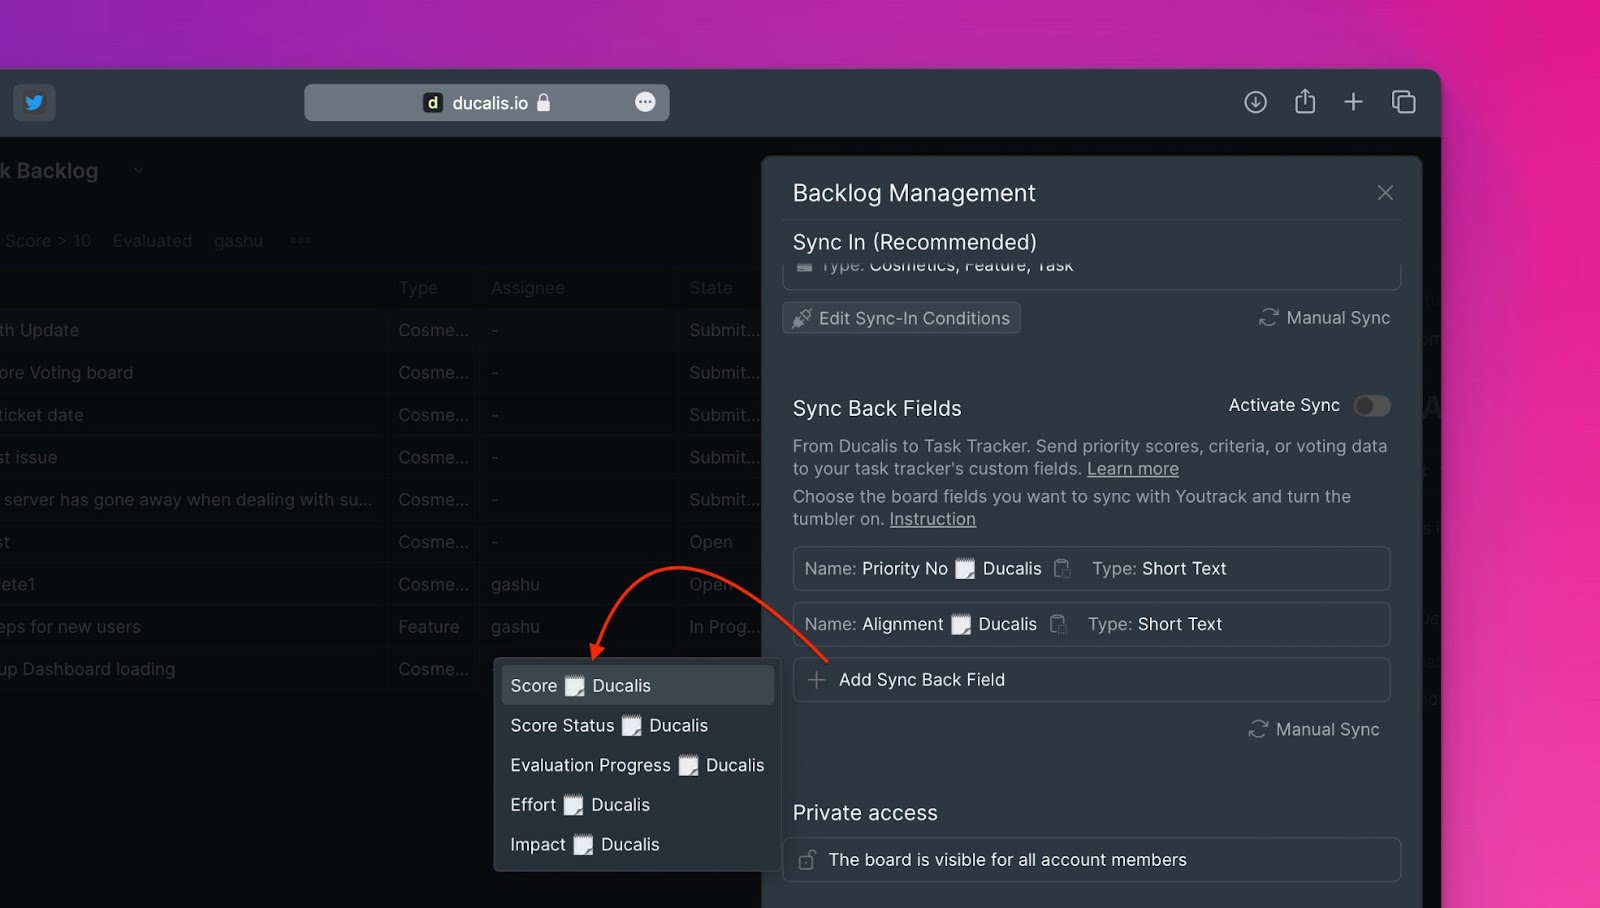The image size is (1600, 908).
Task: Select Effort Ducalis option
Action: (637, 805)
